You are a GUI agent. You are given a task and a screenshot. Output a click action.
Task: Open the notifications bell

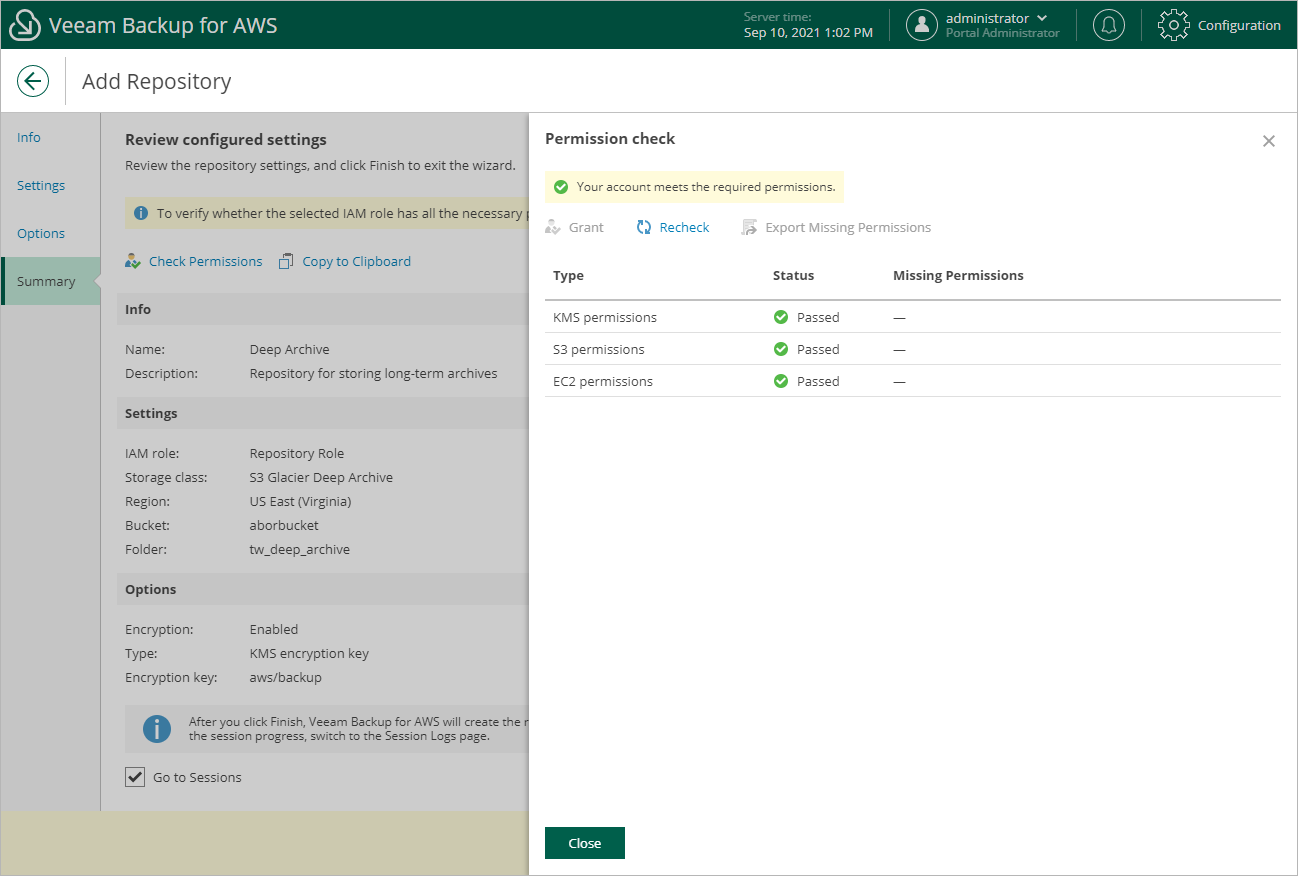pos(1108,25)
